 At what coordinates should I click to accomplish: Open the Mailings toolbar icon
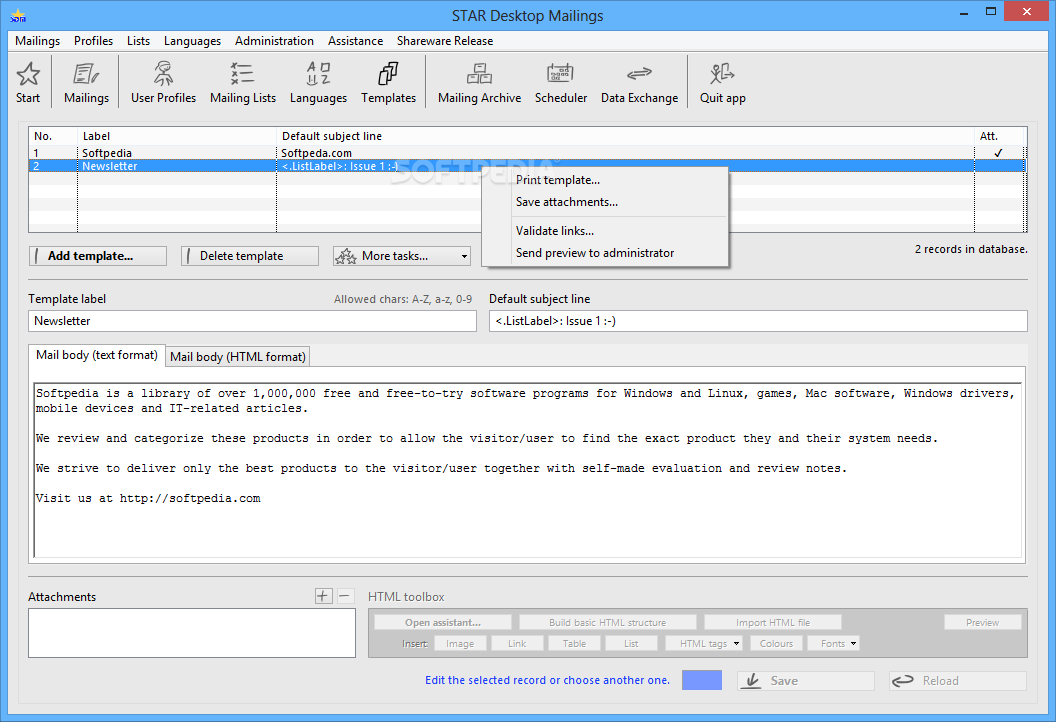[x=86, y=74]
